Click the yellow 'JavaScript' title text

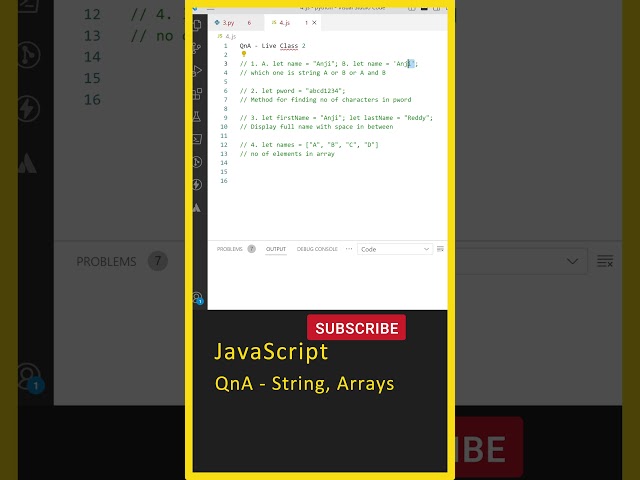coord(271,352)
